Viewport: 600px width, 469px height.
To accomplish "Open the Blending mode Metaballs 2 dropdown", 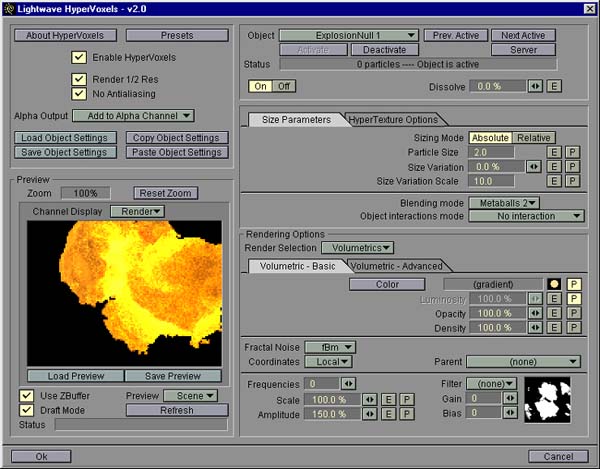I will click(504, 203).
